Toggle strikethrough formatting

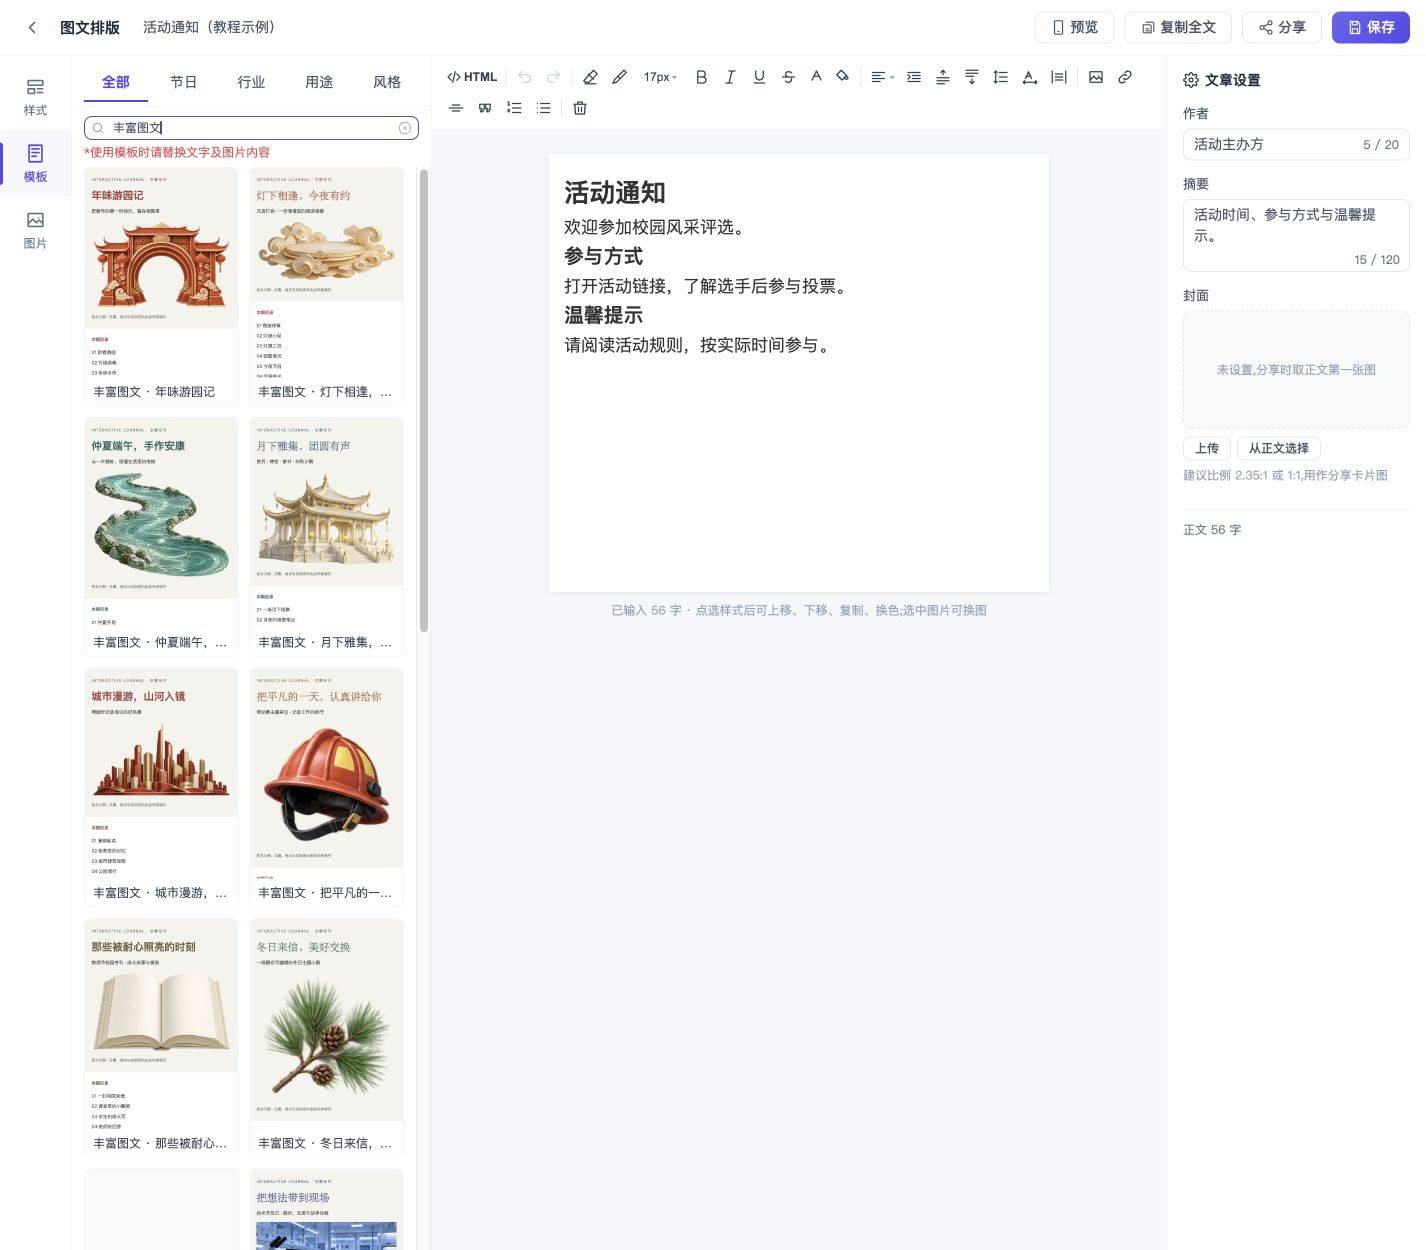point(788,77)
